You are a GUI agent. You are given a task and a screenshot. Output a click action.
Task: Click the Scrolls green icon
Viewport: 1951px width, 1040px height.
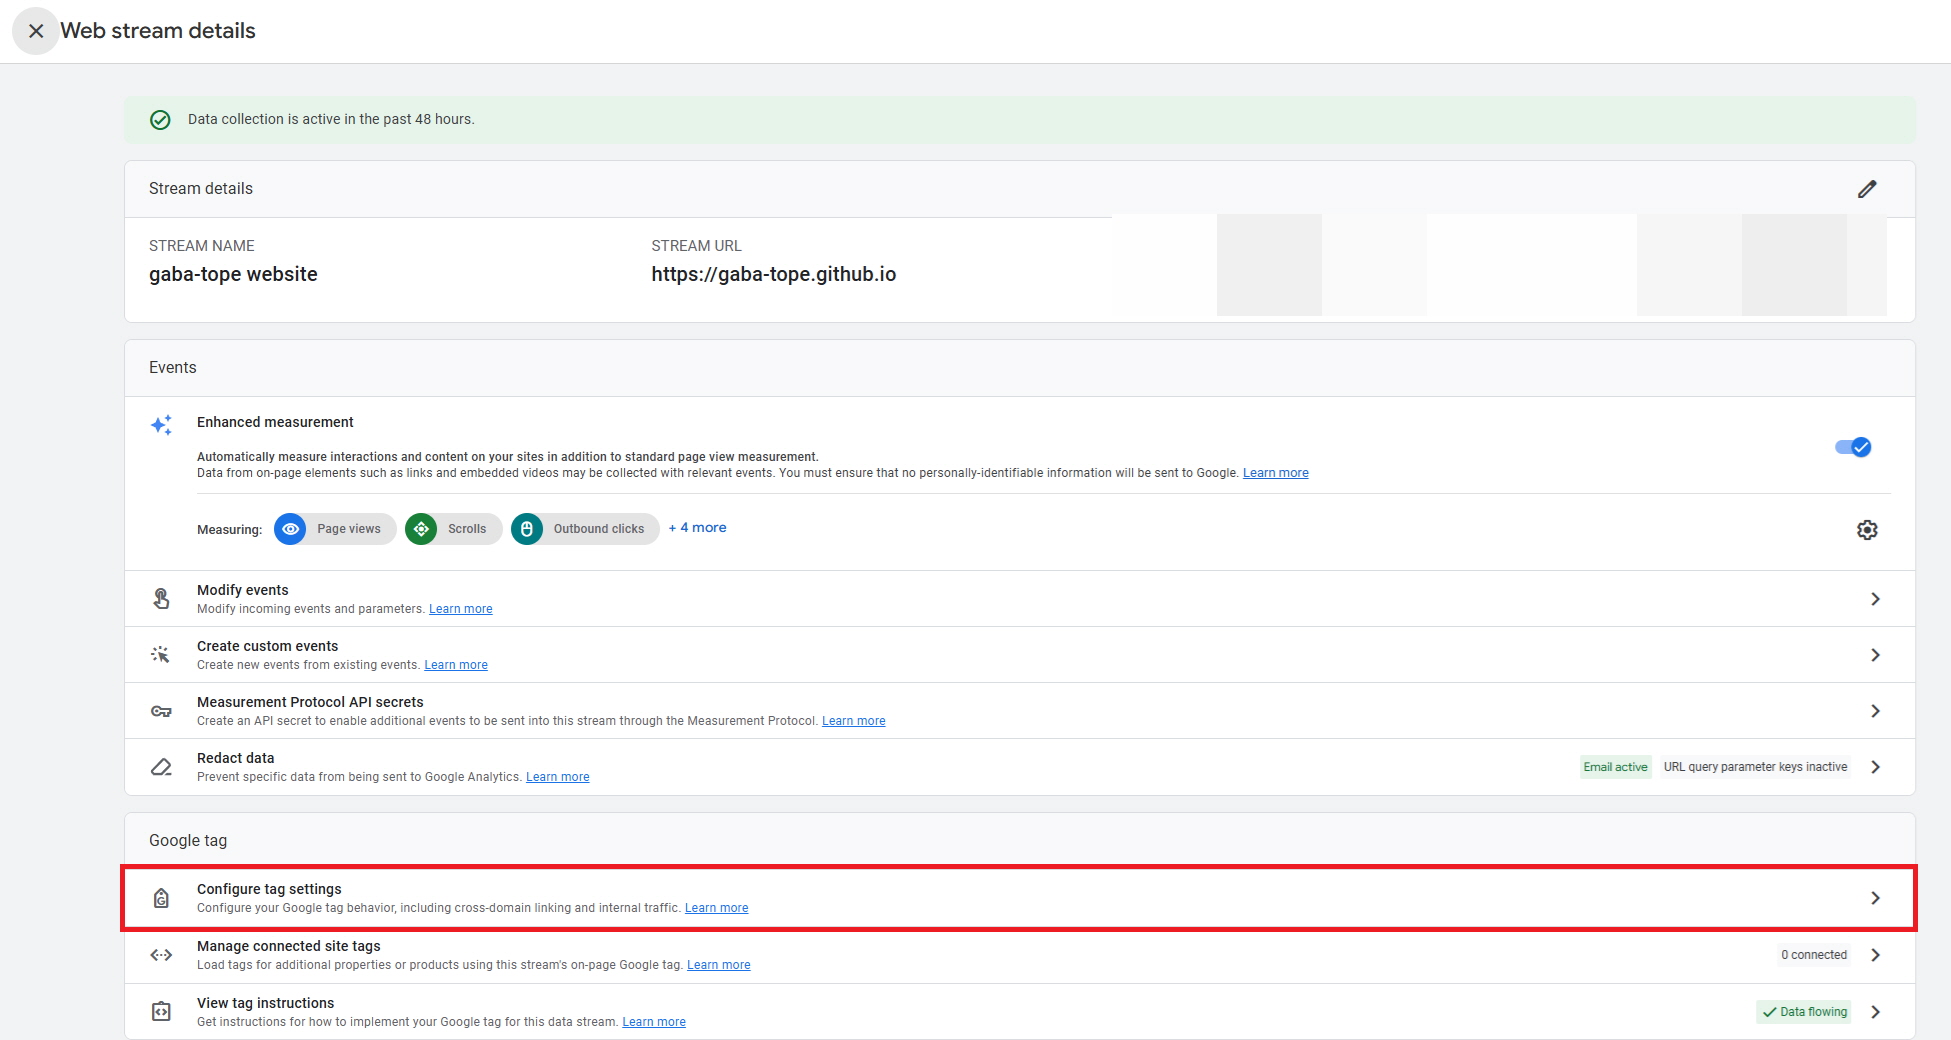[x=421, y=529]
